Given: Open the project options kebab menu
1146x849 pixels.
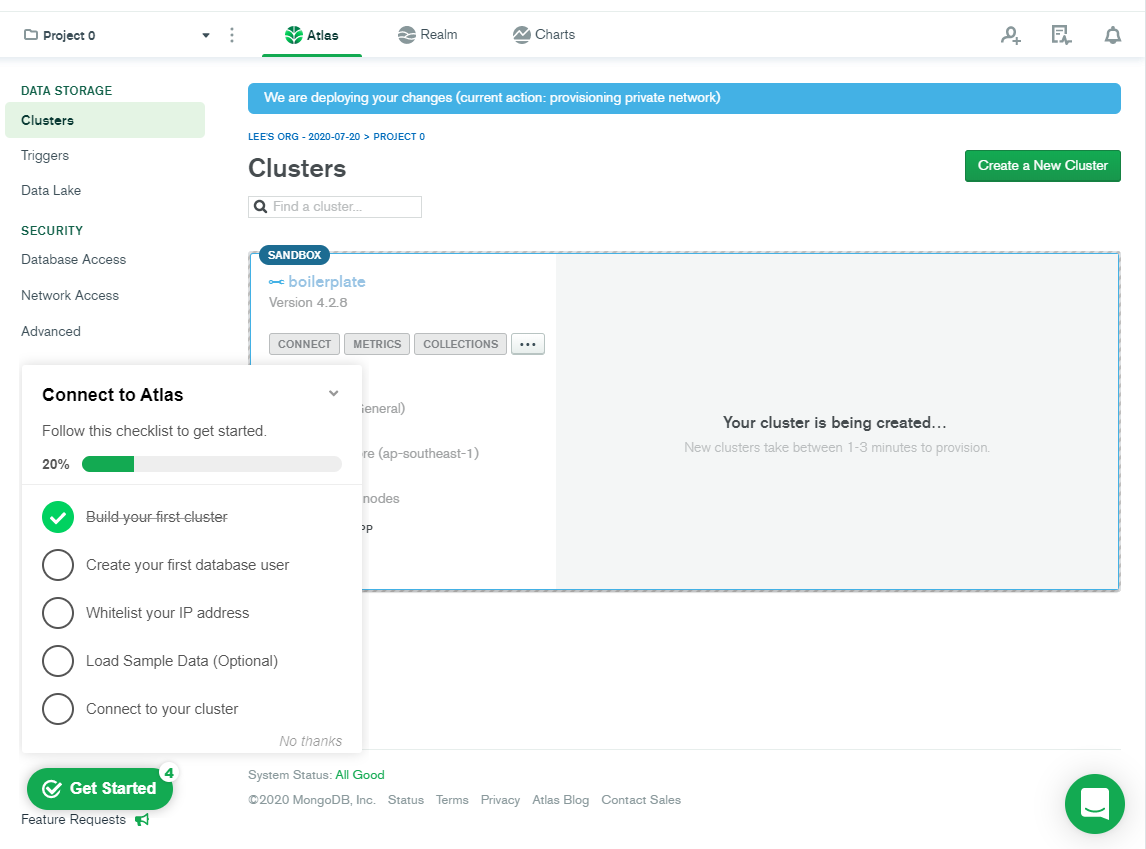Looking at the screenshot, I should [232, 35].
